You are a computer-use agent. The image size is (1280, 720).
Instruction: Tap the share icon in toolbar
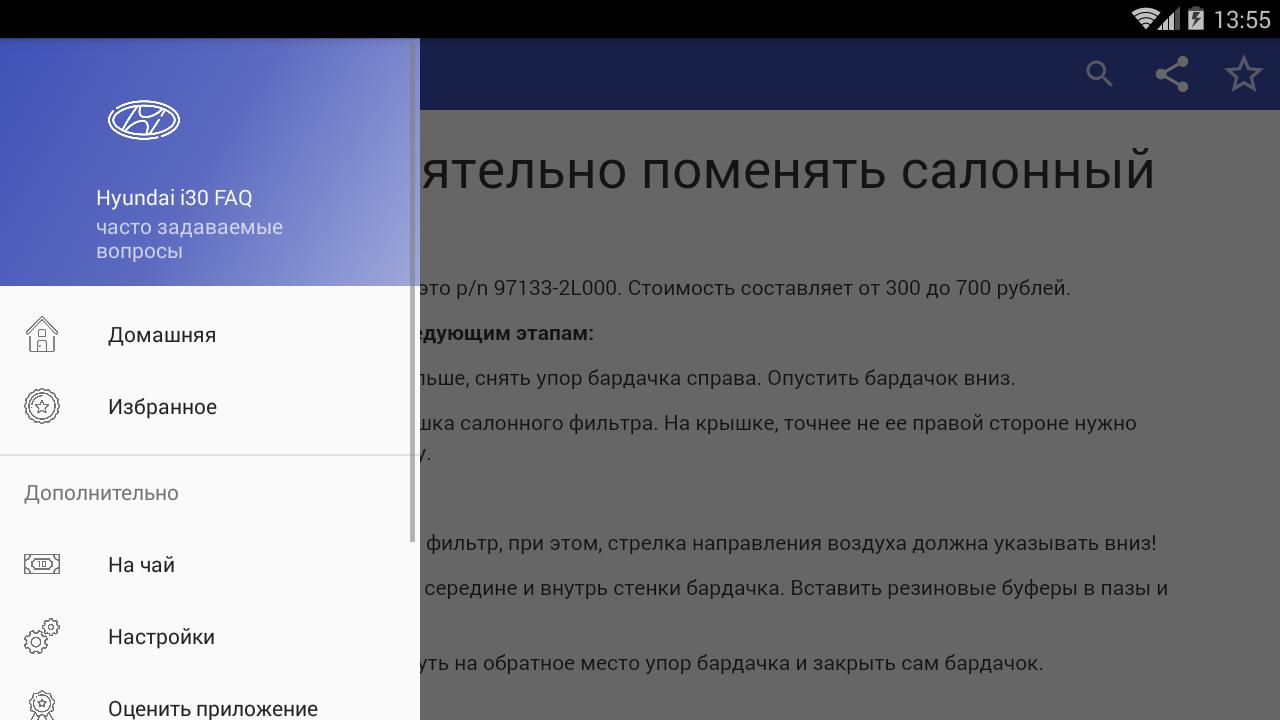[1171, 74]
